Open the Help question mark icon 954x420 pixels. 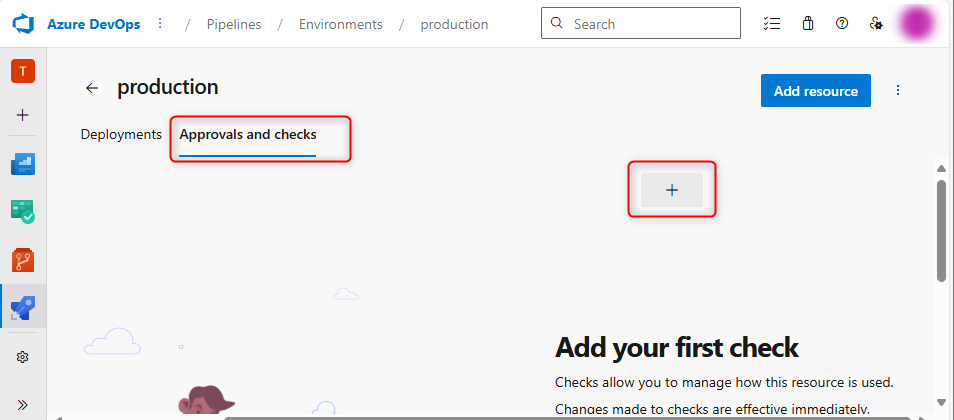pos(842,24)
